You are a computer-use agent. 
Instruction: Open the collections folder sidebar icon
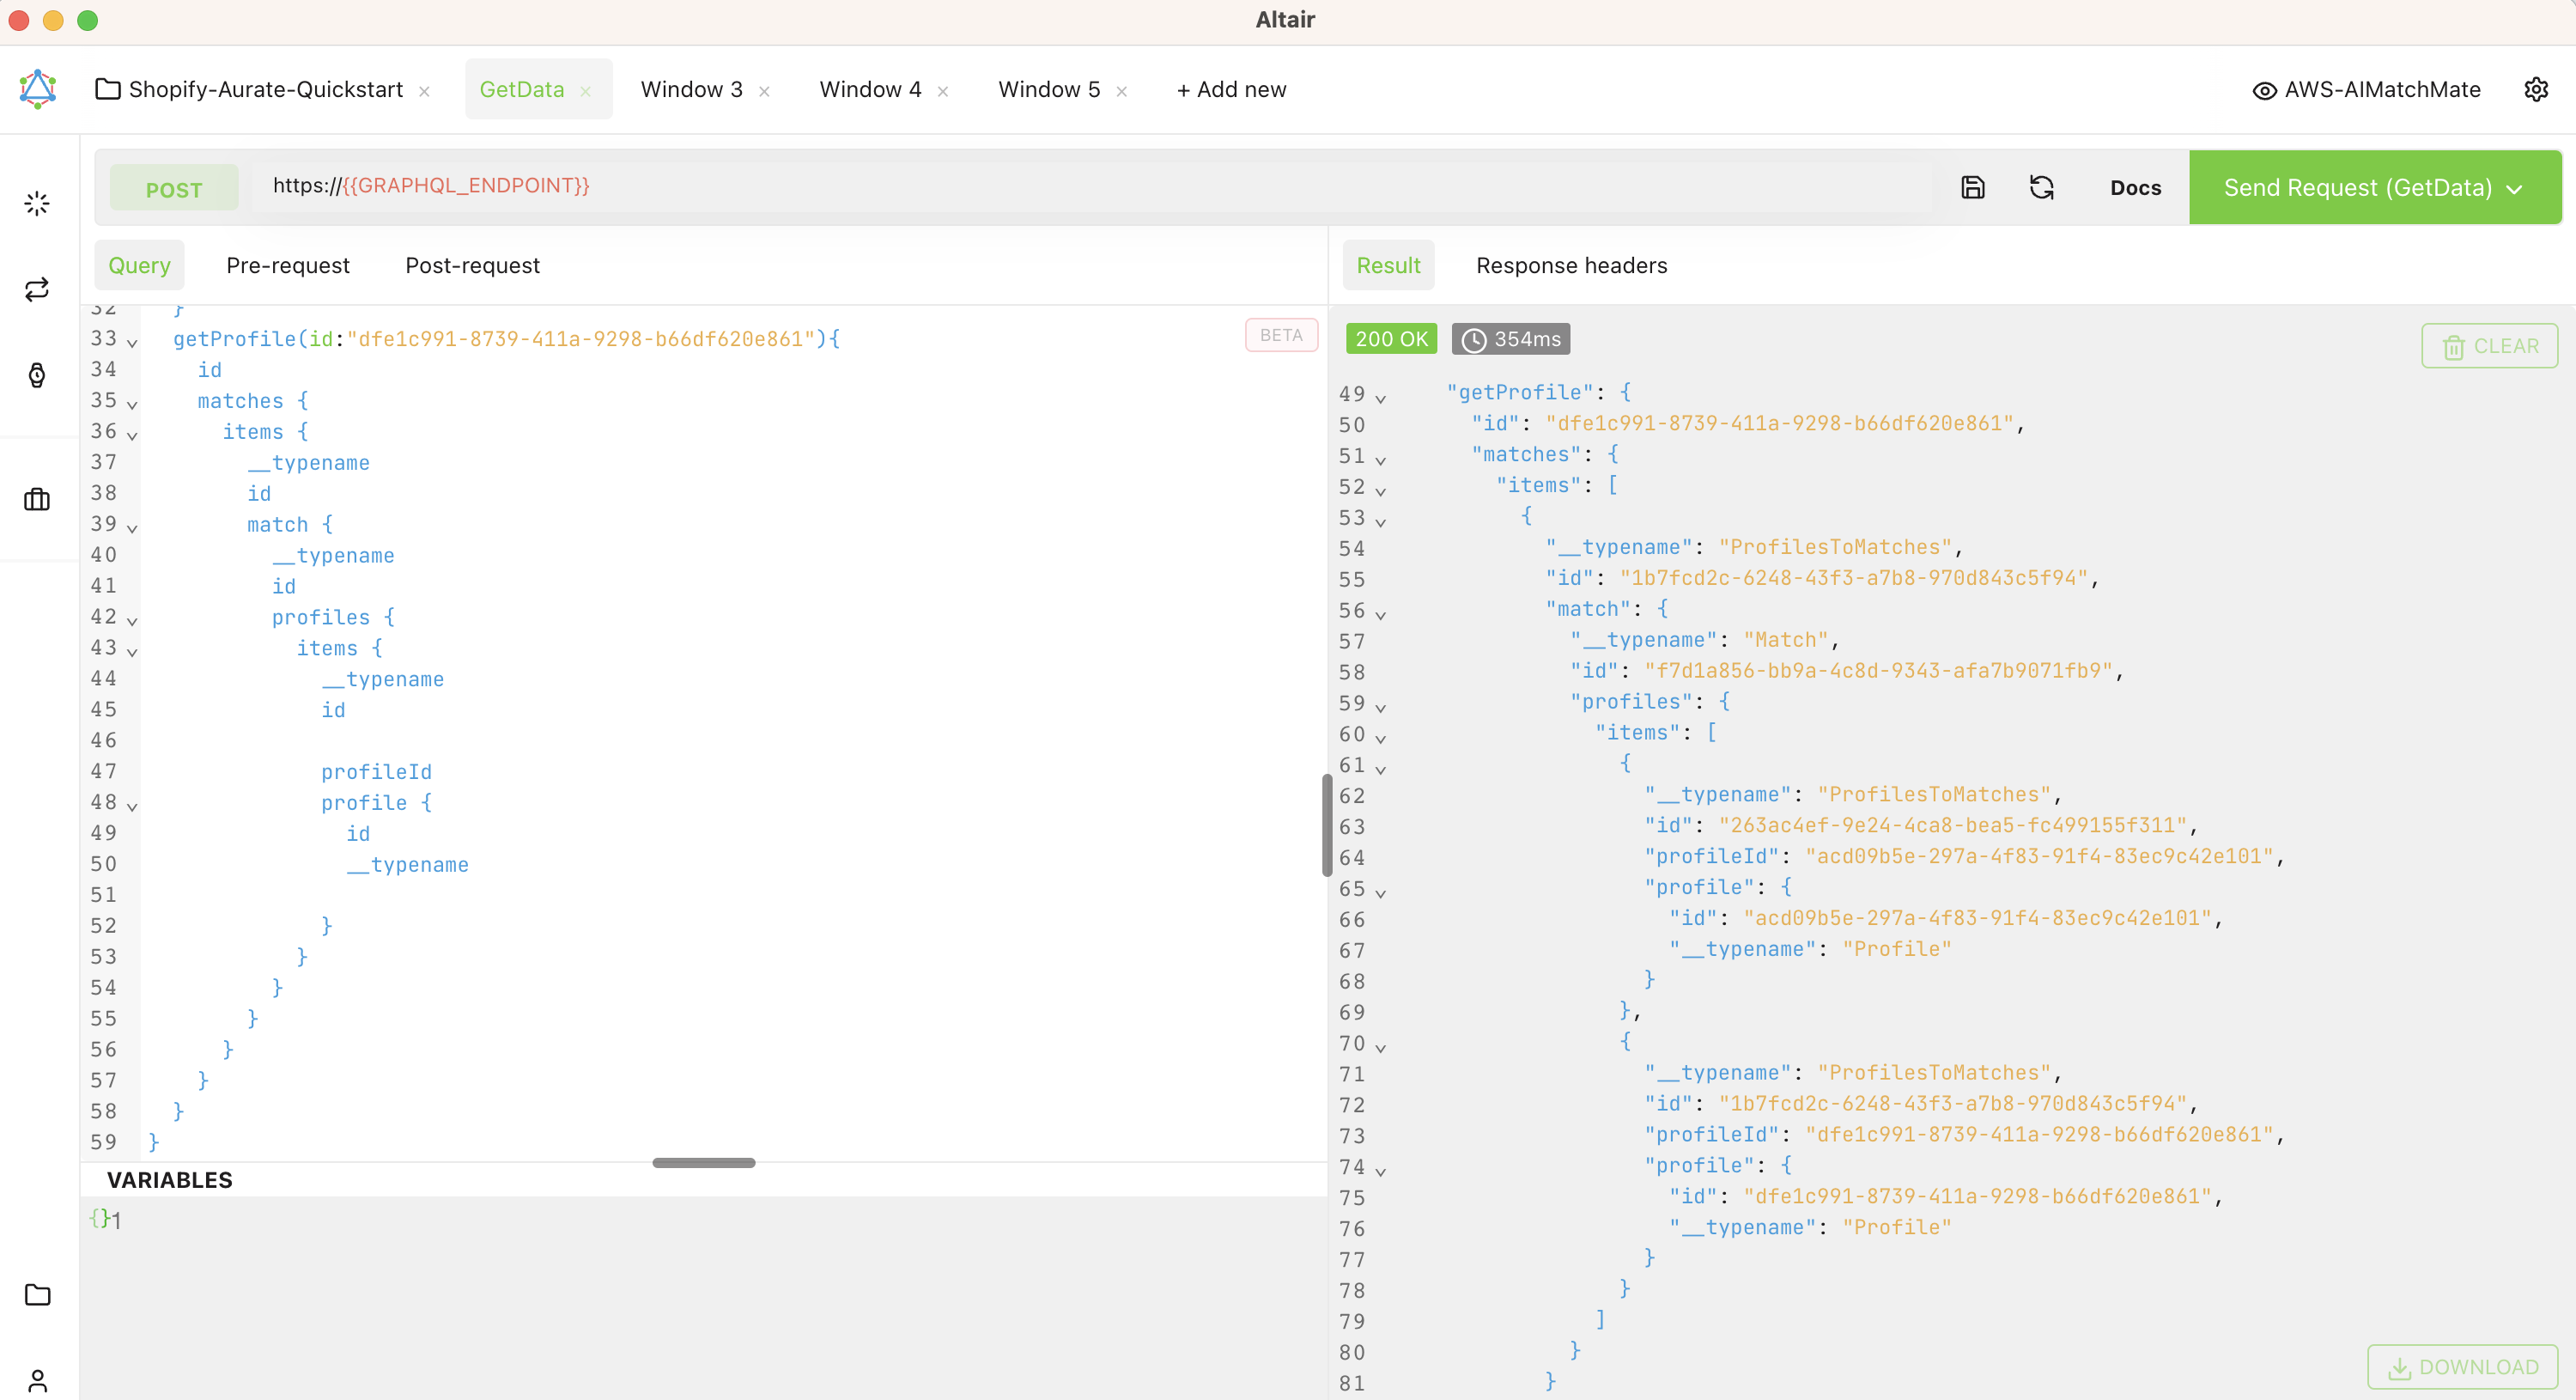pyautogui.click(x=37, y=1294)
